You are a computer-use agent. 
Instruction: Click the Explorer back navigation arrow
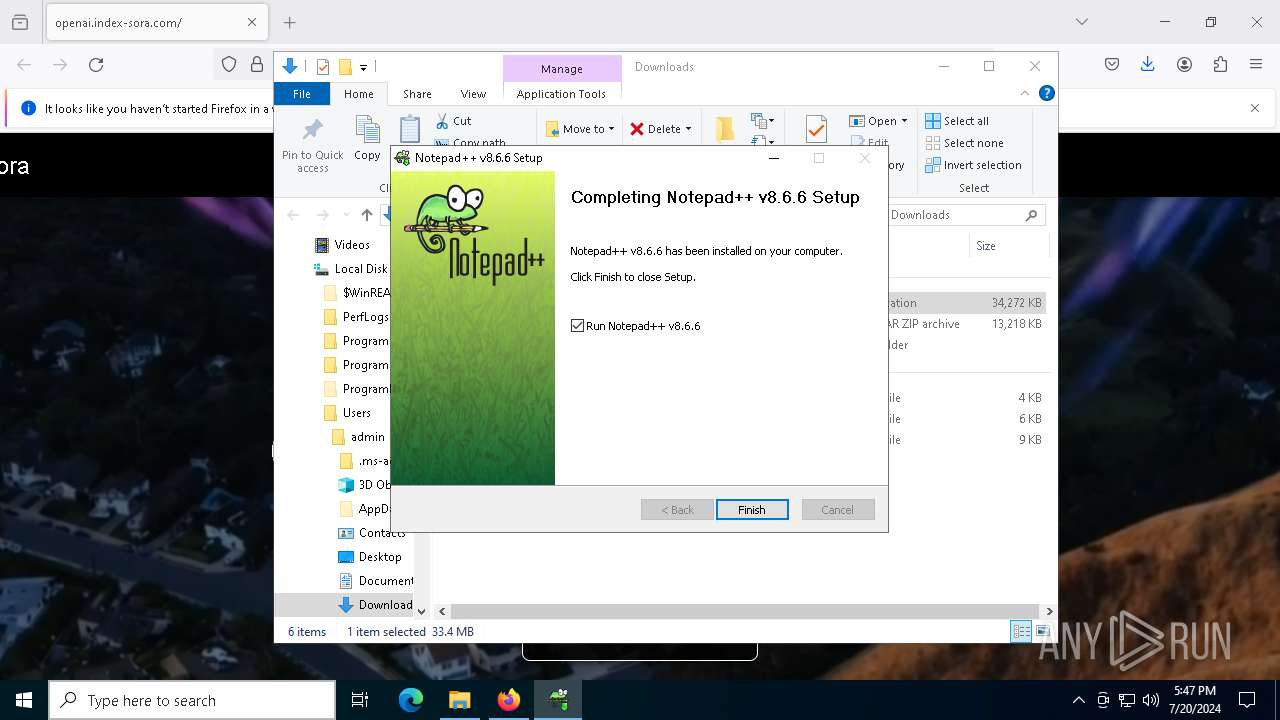tap(293, 215)
